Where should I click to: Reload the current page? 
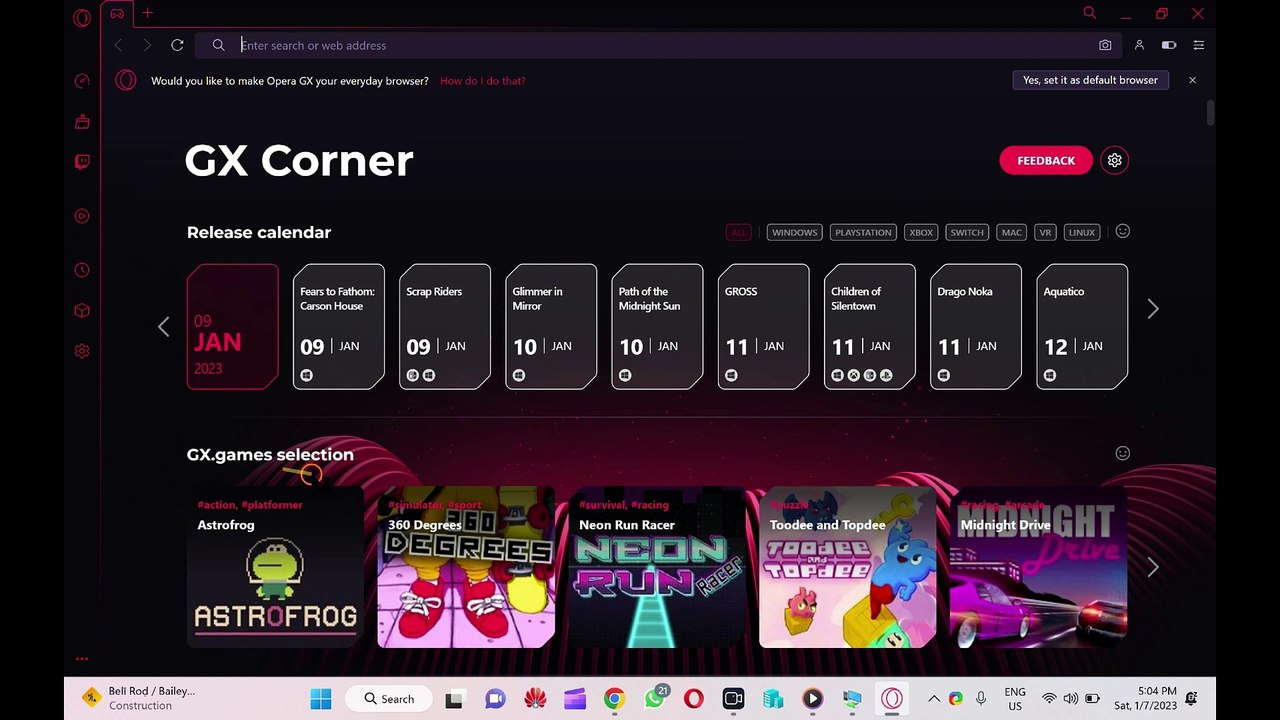click(x=177, y=45)
